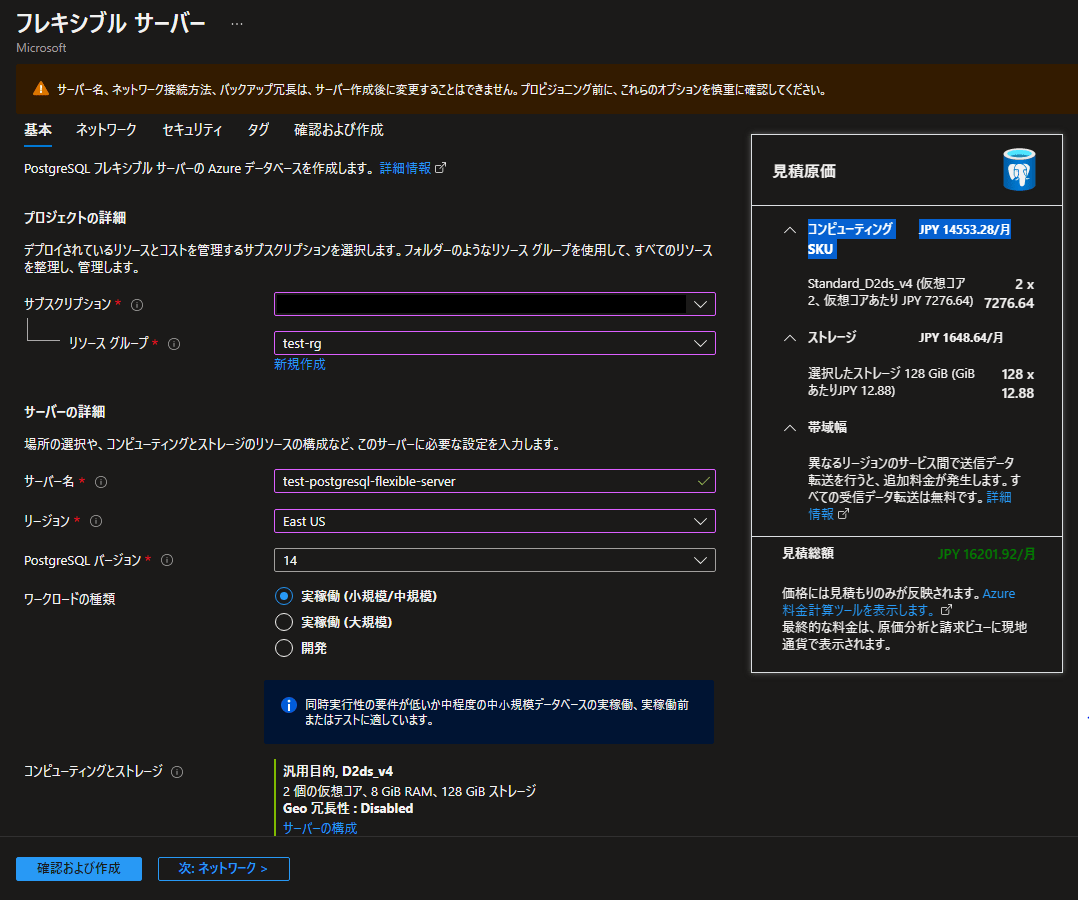Viewport: 1089px width, 900px height.
Task: Click info icon next to コンピューティングとストレージ
Action: click(x=178, y=772)
